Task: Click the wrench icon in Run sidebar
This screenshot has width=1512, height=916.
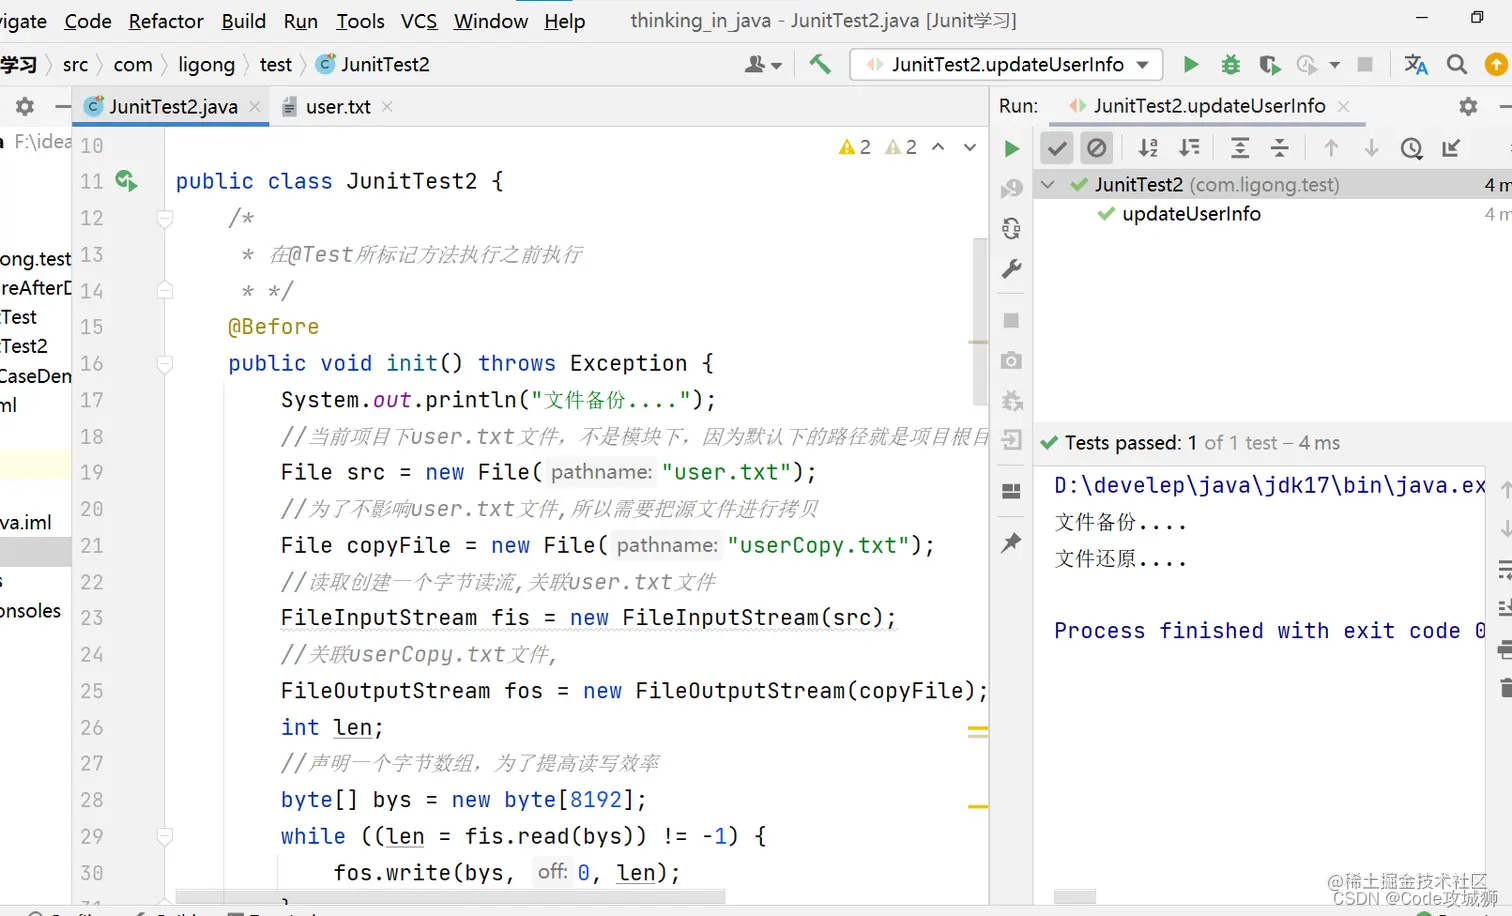Action: pyautogui.click(x=1012, y=268)
